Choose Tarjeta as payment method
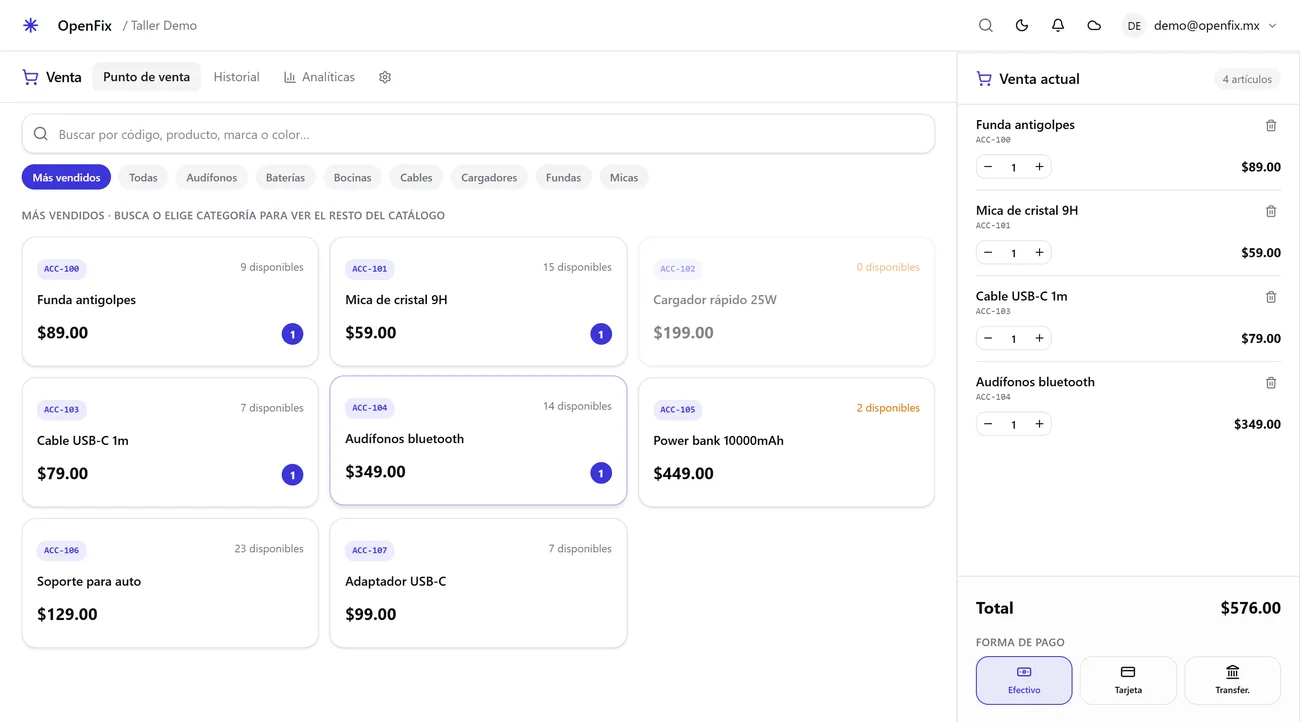This screenshot has width=1300, height=722. tap(1128, 680)
